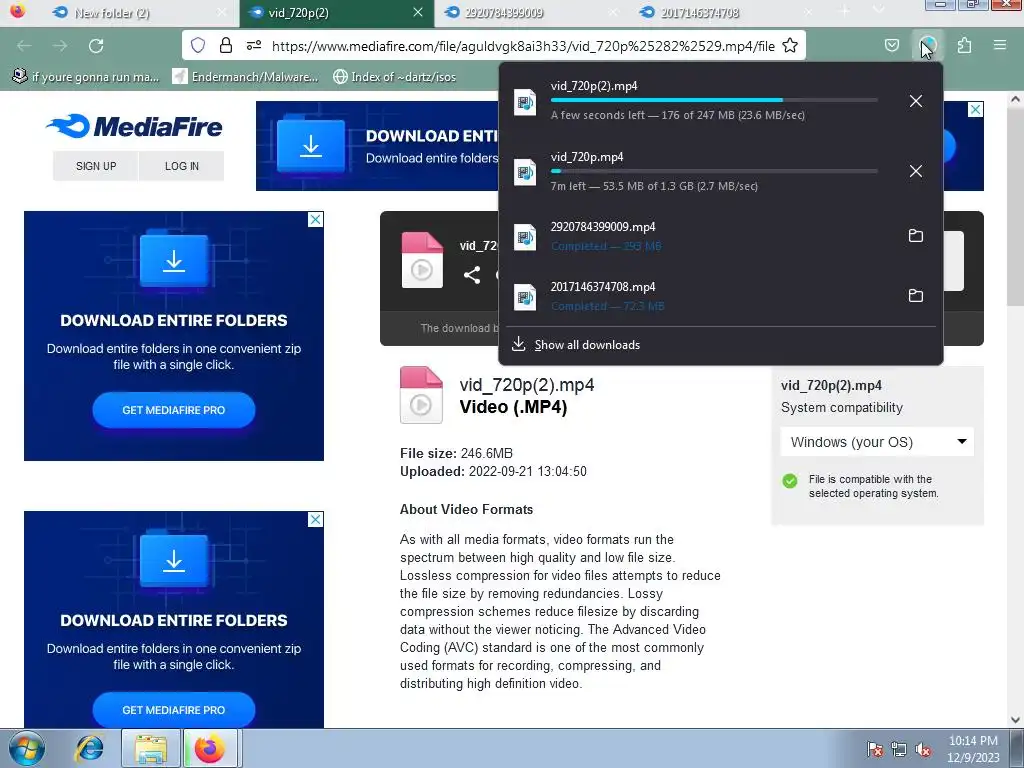Open the Firefox application hamburger menu

click(1000, 46)
